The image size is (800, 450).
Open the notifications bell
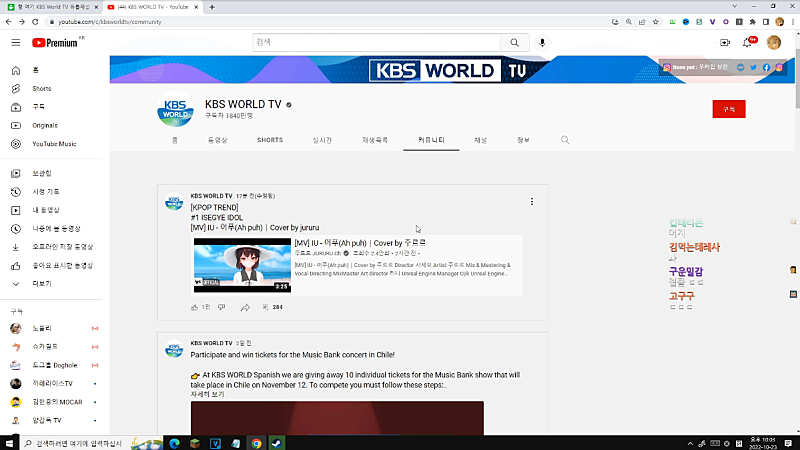[x=747, y=43]
